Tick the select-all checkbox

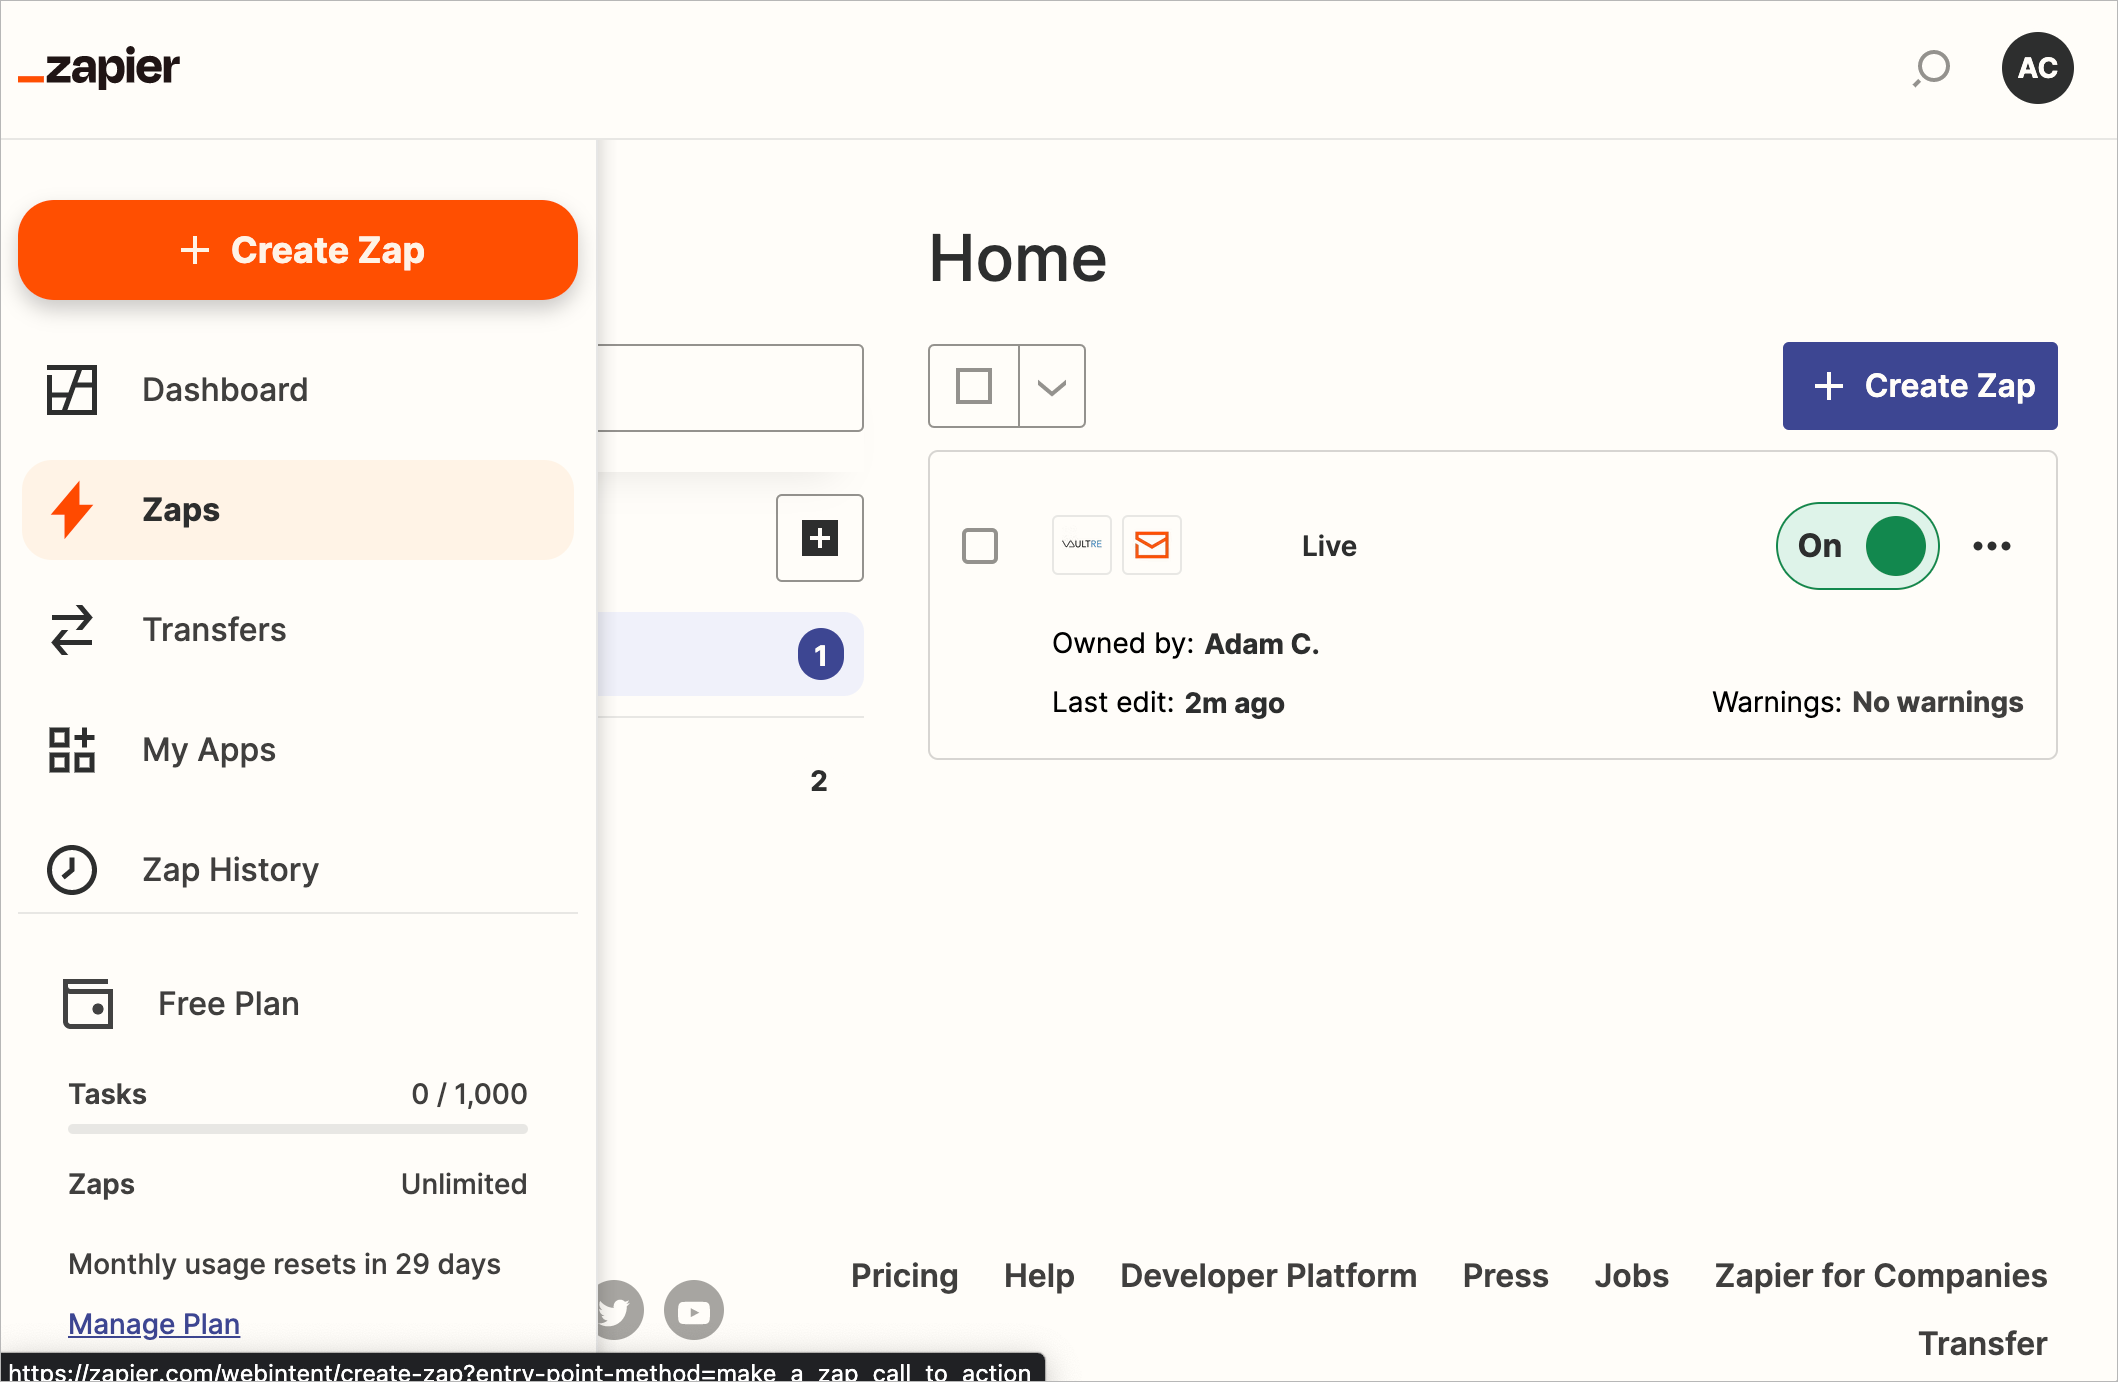coord(974,386)
